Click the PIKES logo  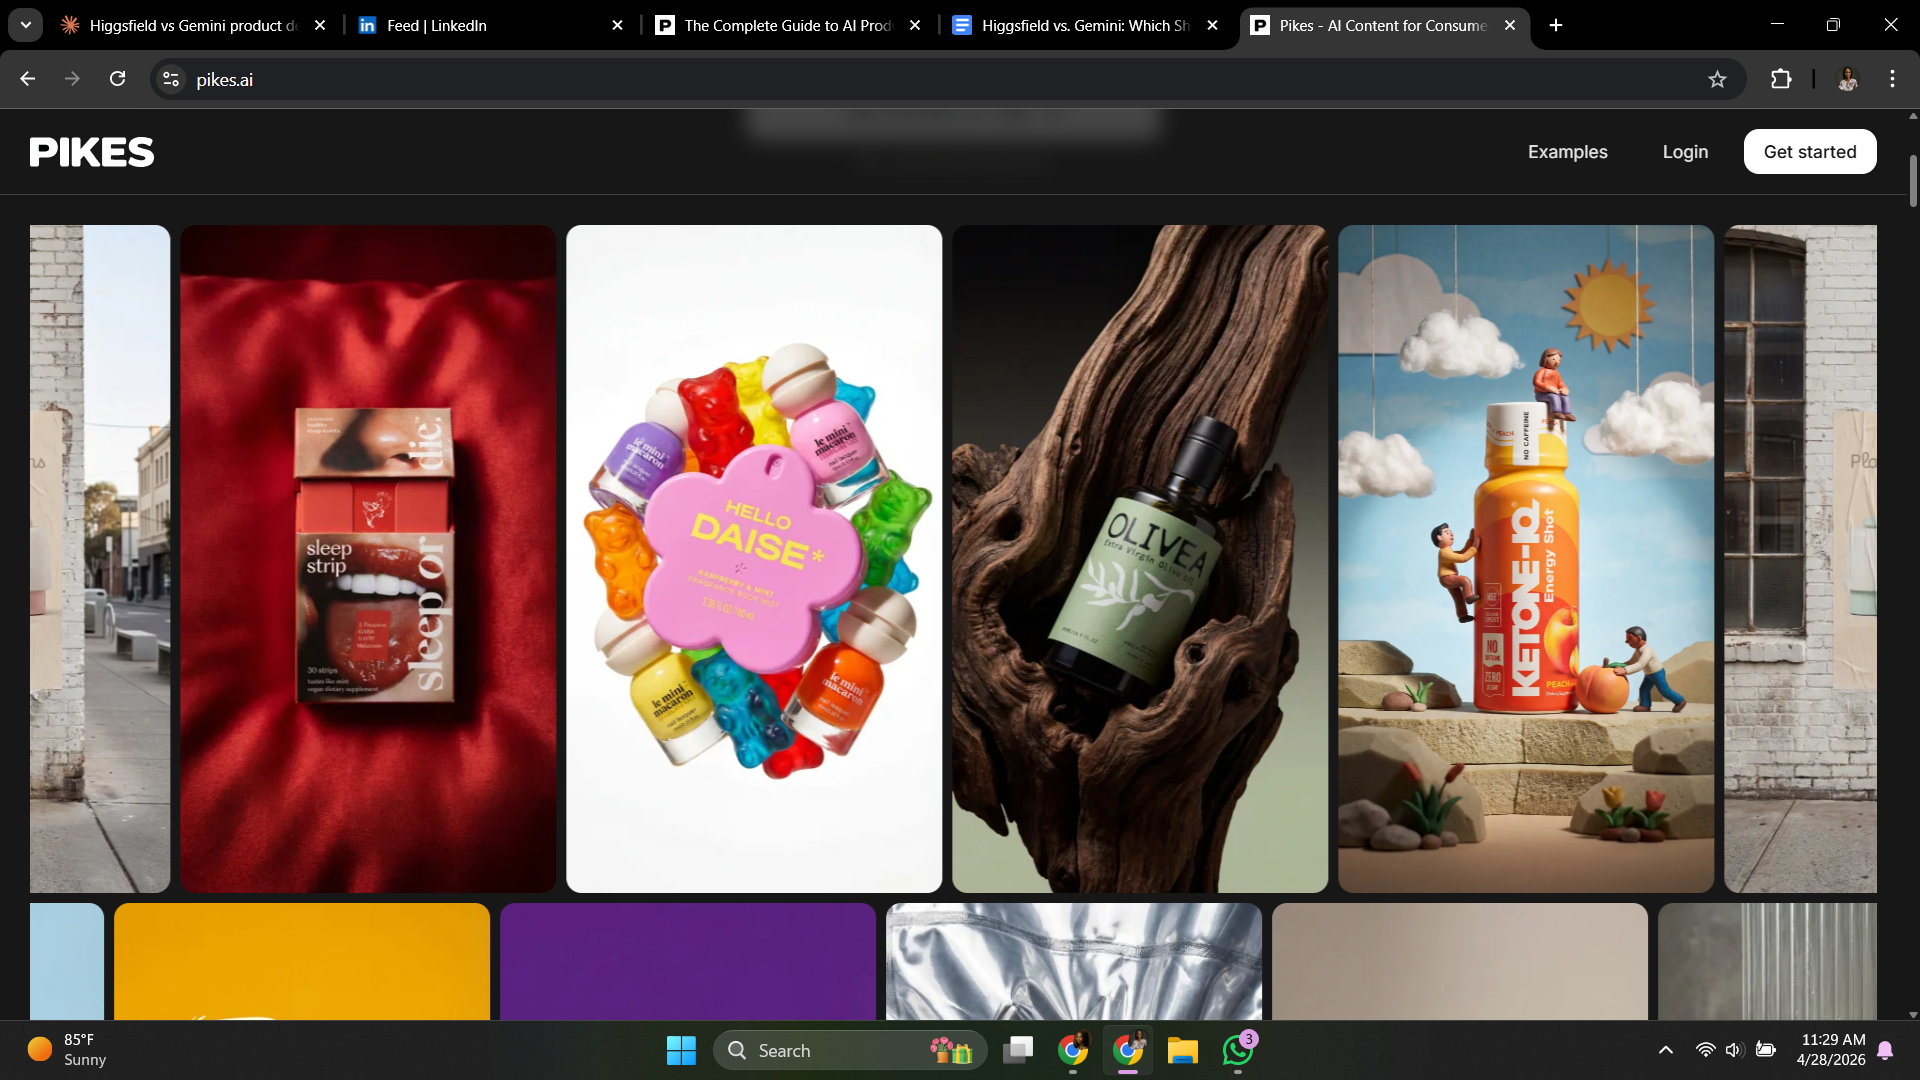(x=92, y=152)
